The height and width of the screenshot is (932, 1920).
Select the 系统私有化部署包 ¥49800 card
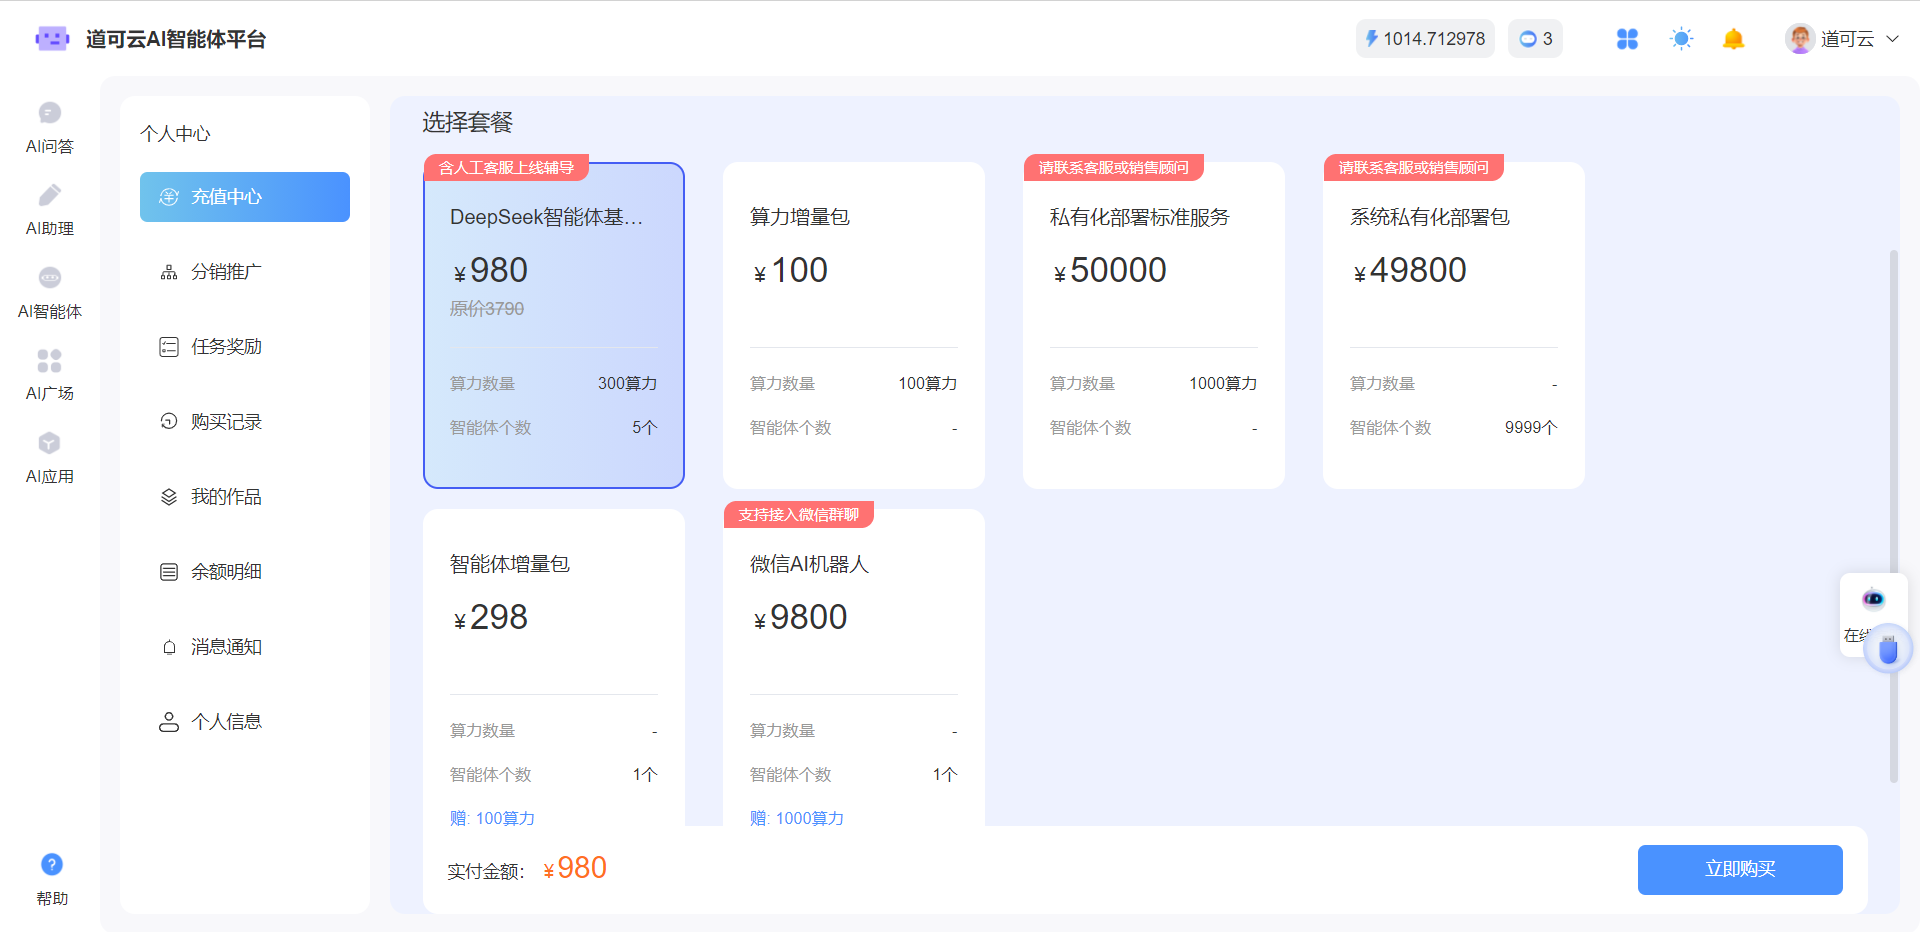(x=1453, y=325)
